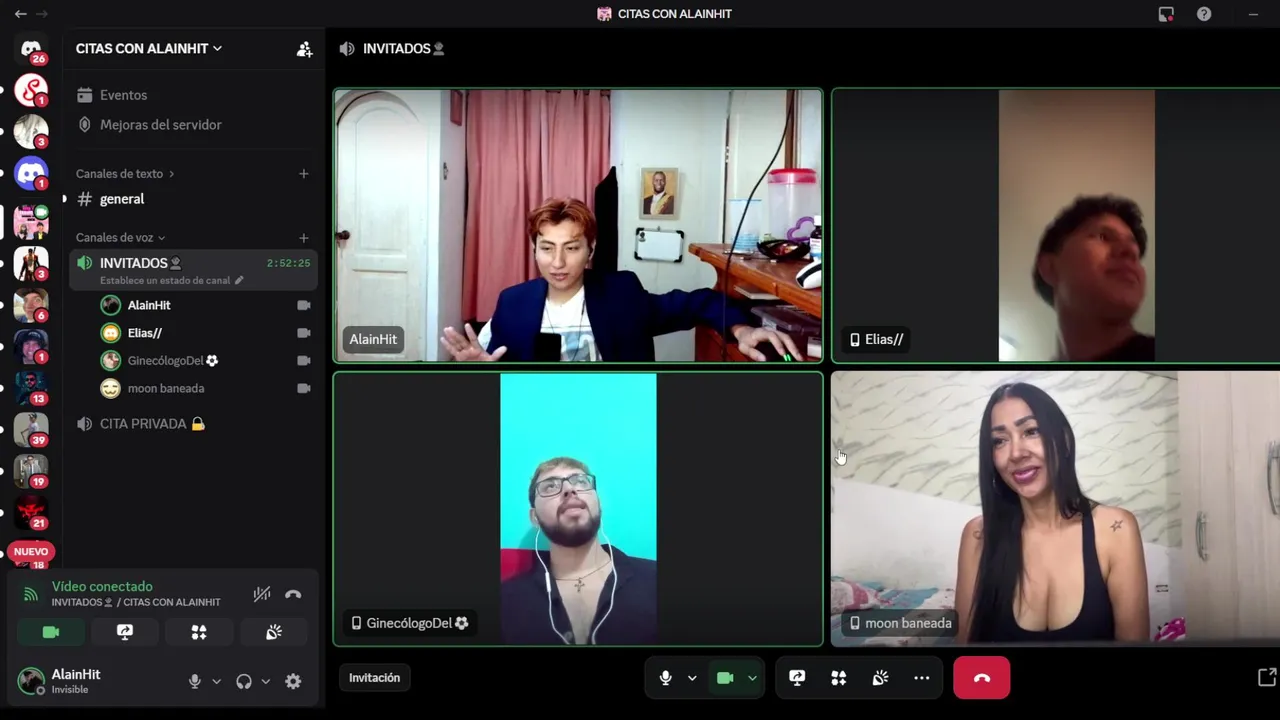This screenshot has width=1280, height=720.
Task: Open Direct Messages home with 26 badge
Action: (x=31, y=48)
